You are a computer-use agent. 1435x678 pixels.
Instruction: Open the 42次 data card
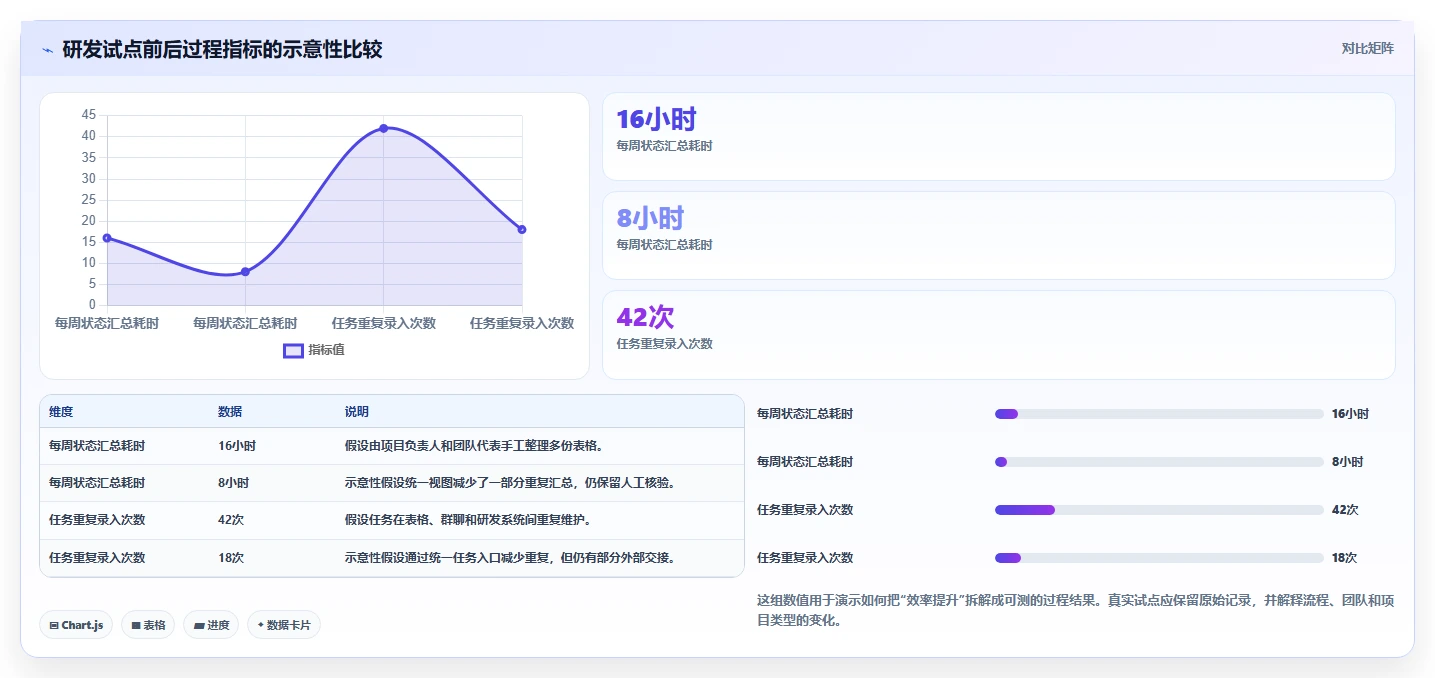998,335
